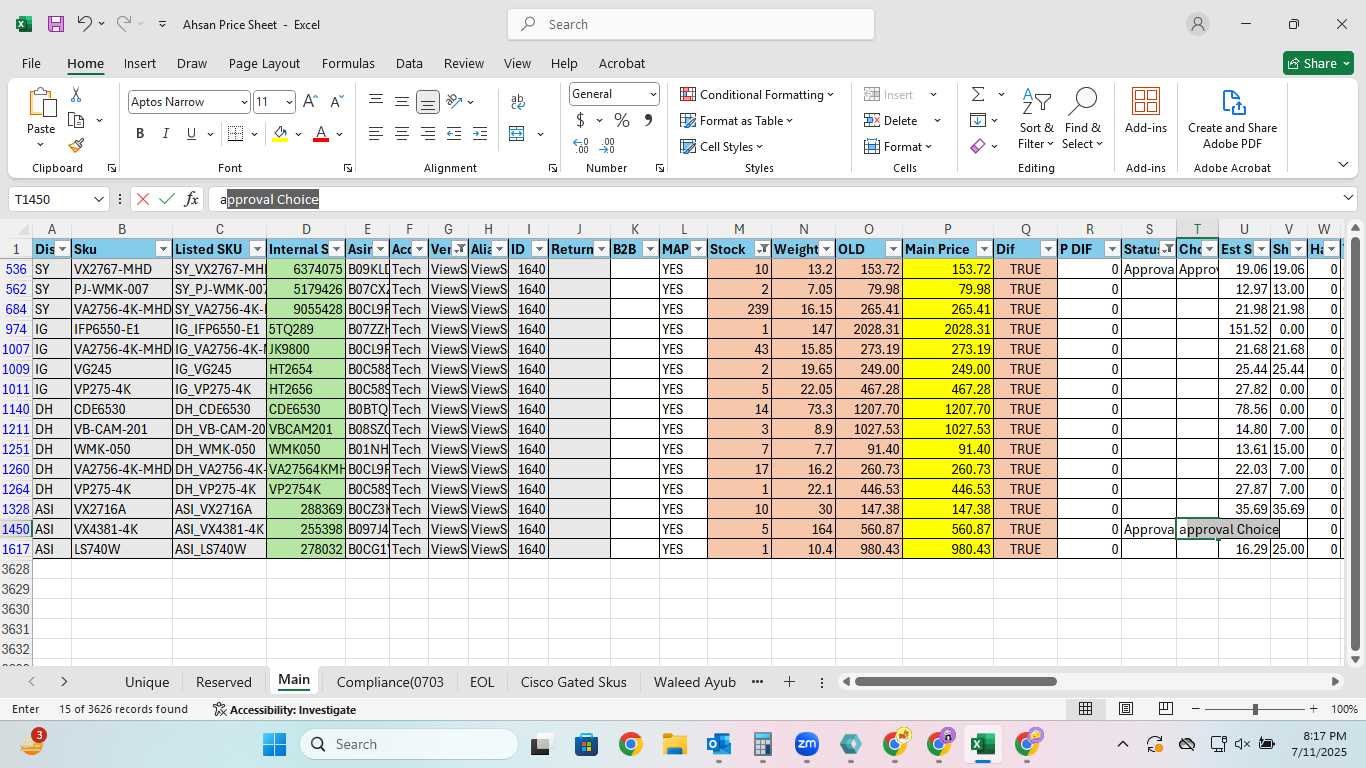Image resolution: width=1366 pixels, height=768 pixels.
Task: Add a new sheet with the plus icon
Action: coord(789,682)
